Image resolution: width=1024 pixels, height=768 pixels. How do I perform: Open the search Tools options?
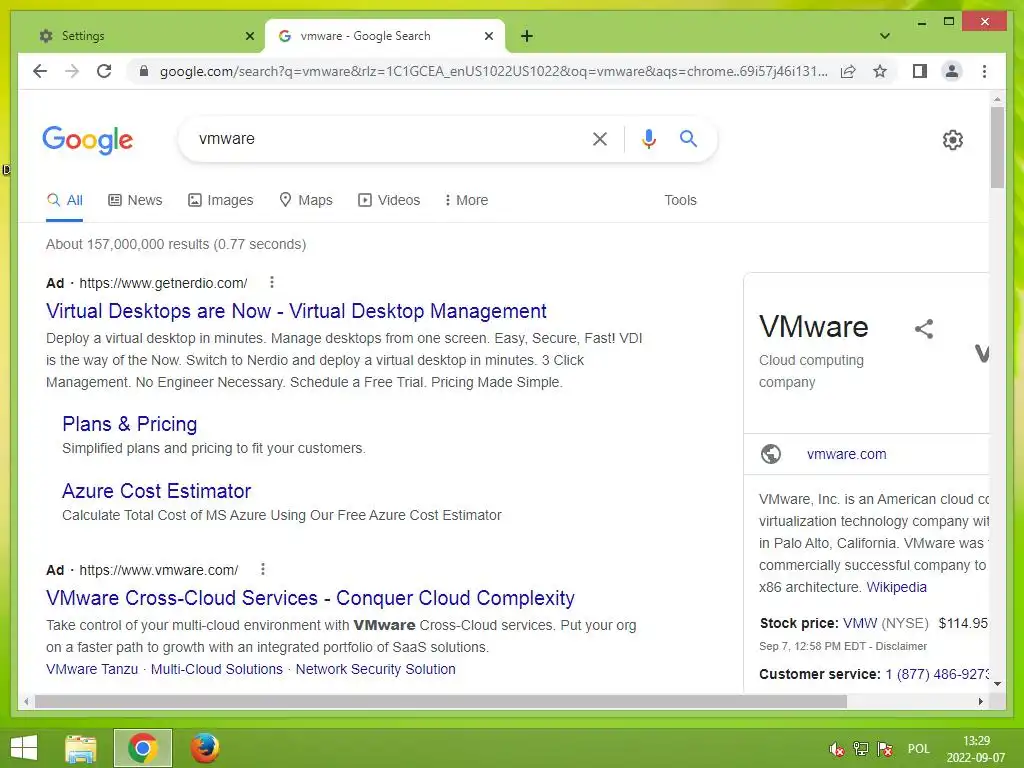tap(680, 200)
